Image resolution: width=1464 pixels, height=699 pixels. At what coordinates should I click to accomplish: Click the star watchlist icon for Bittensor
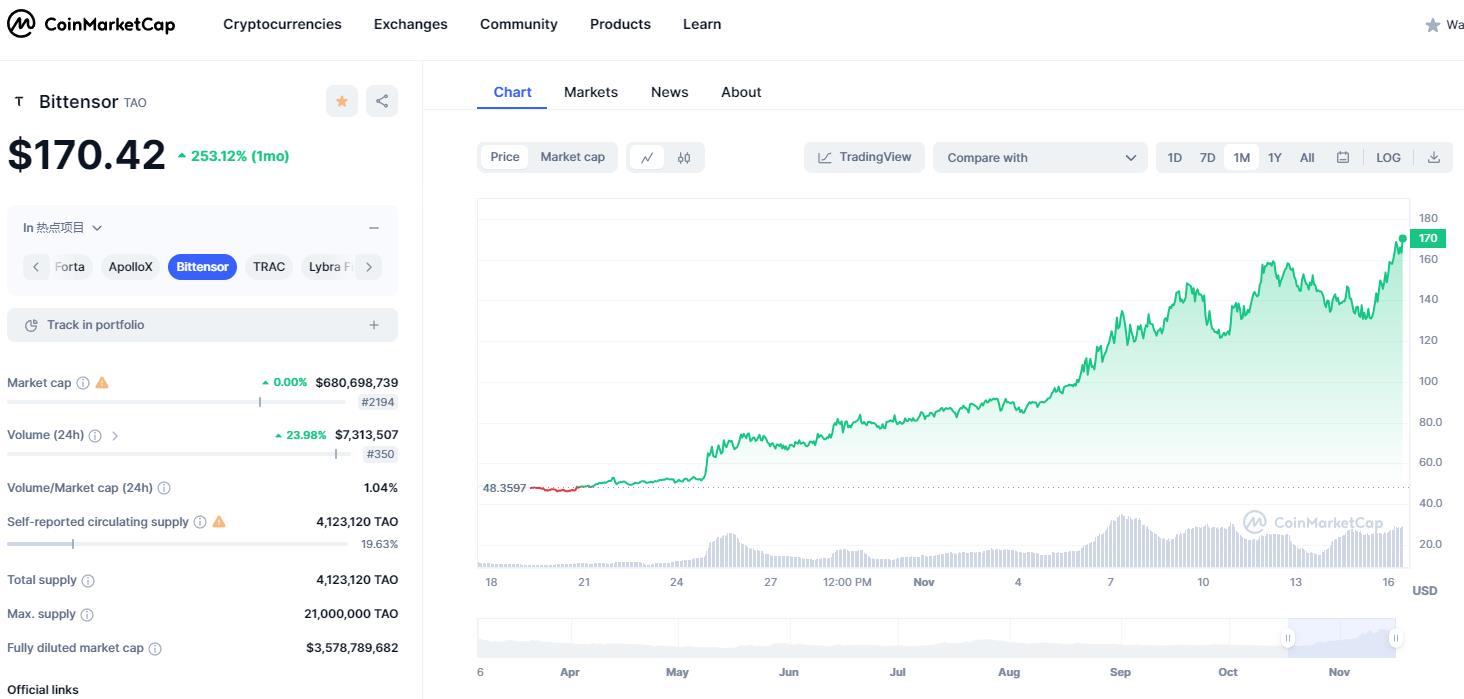(342, 101)
